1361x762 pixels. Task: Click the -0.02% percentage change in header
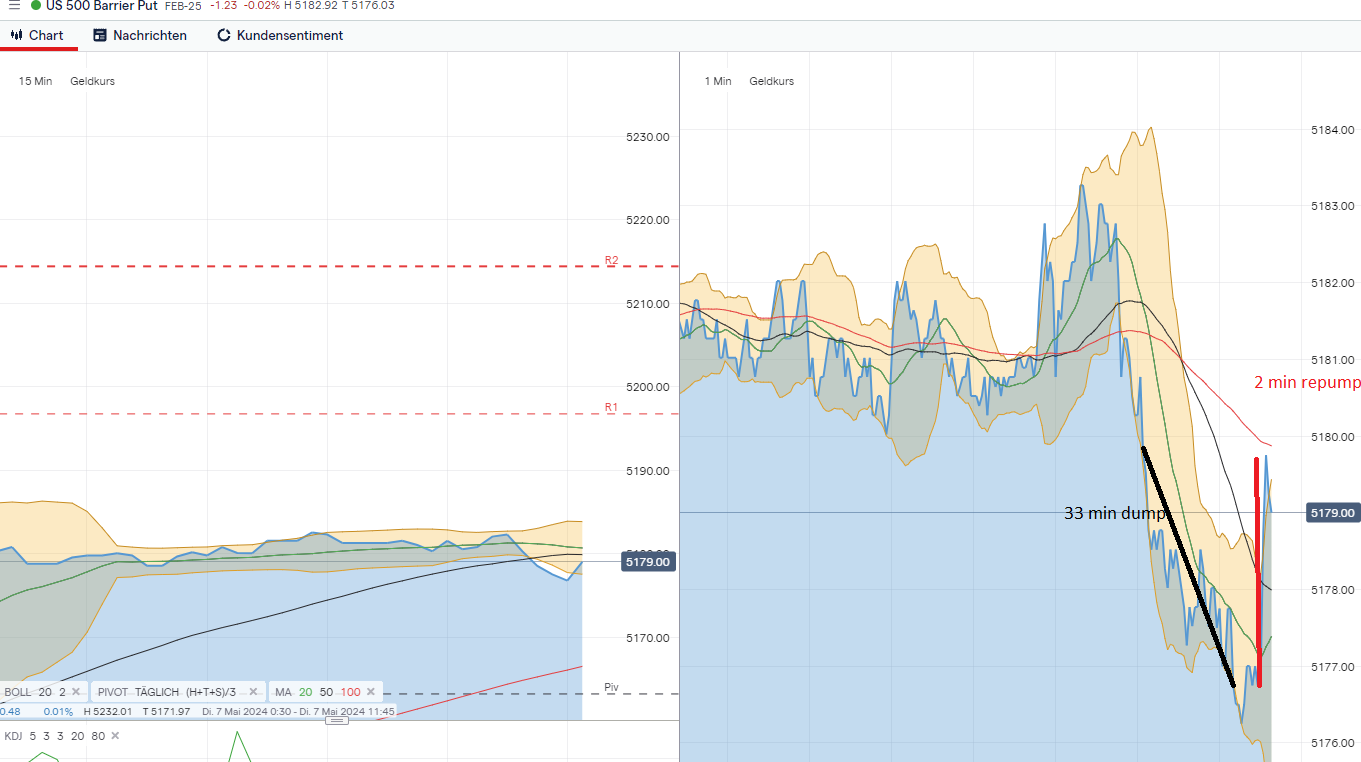point(263,5)
